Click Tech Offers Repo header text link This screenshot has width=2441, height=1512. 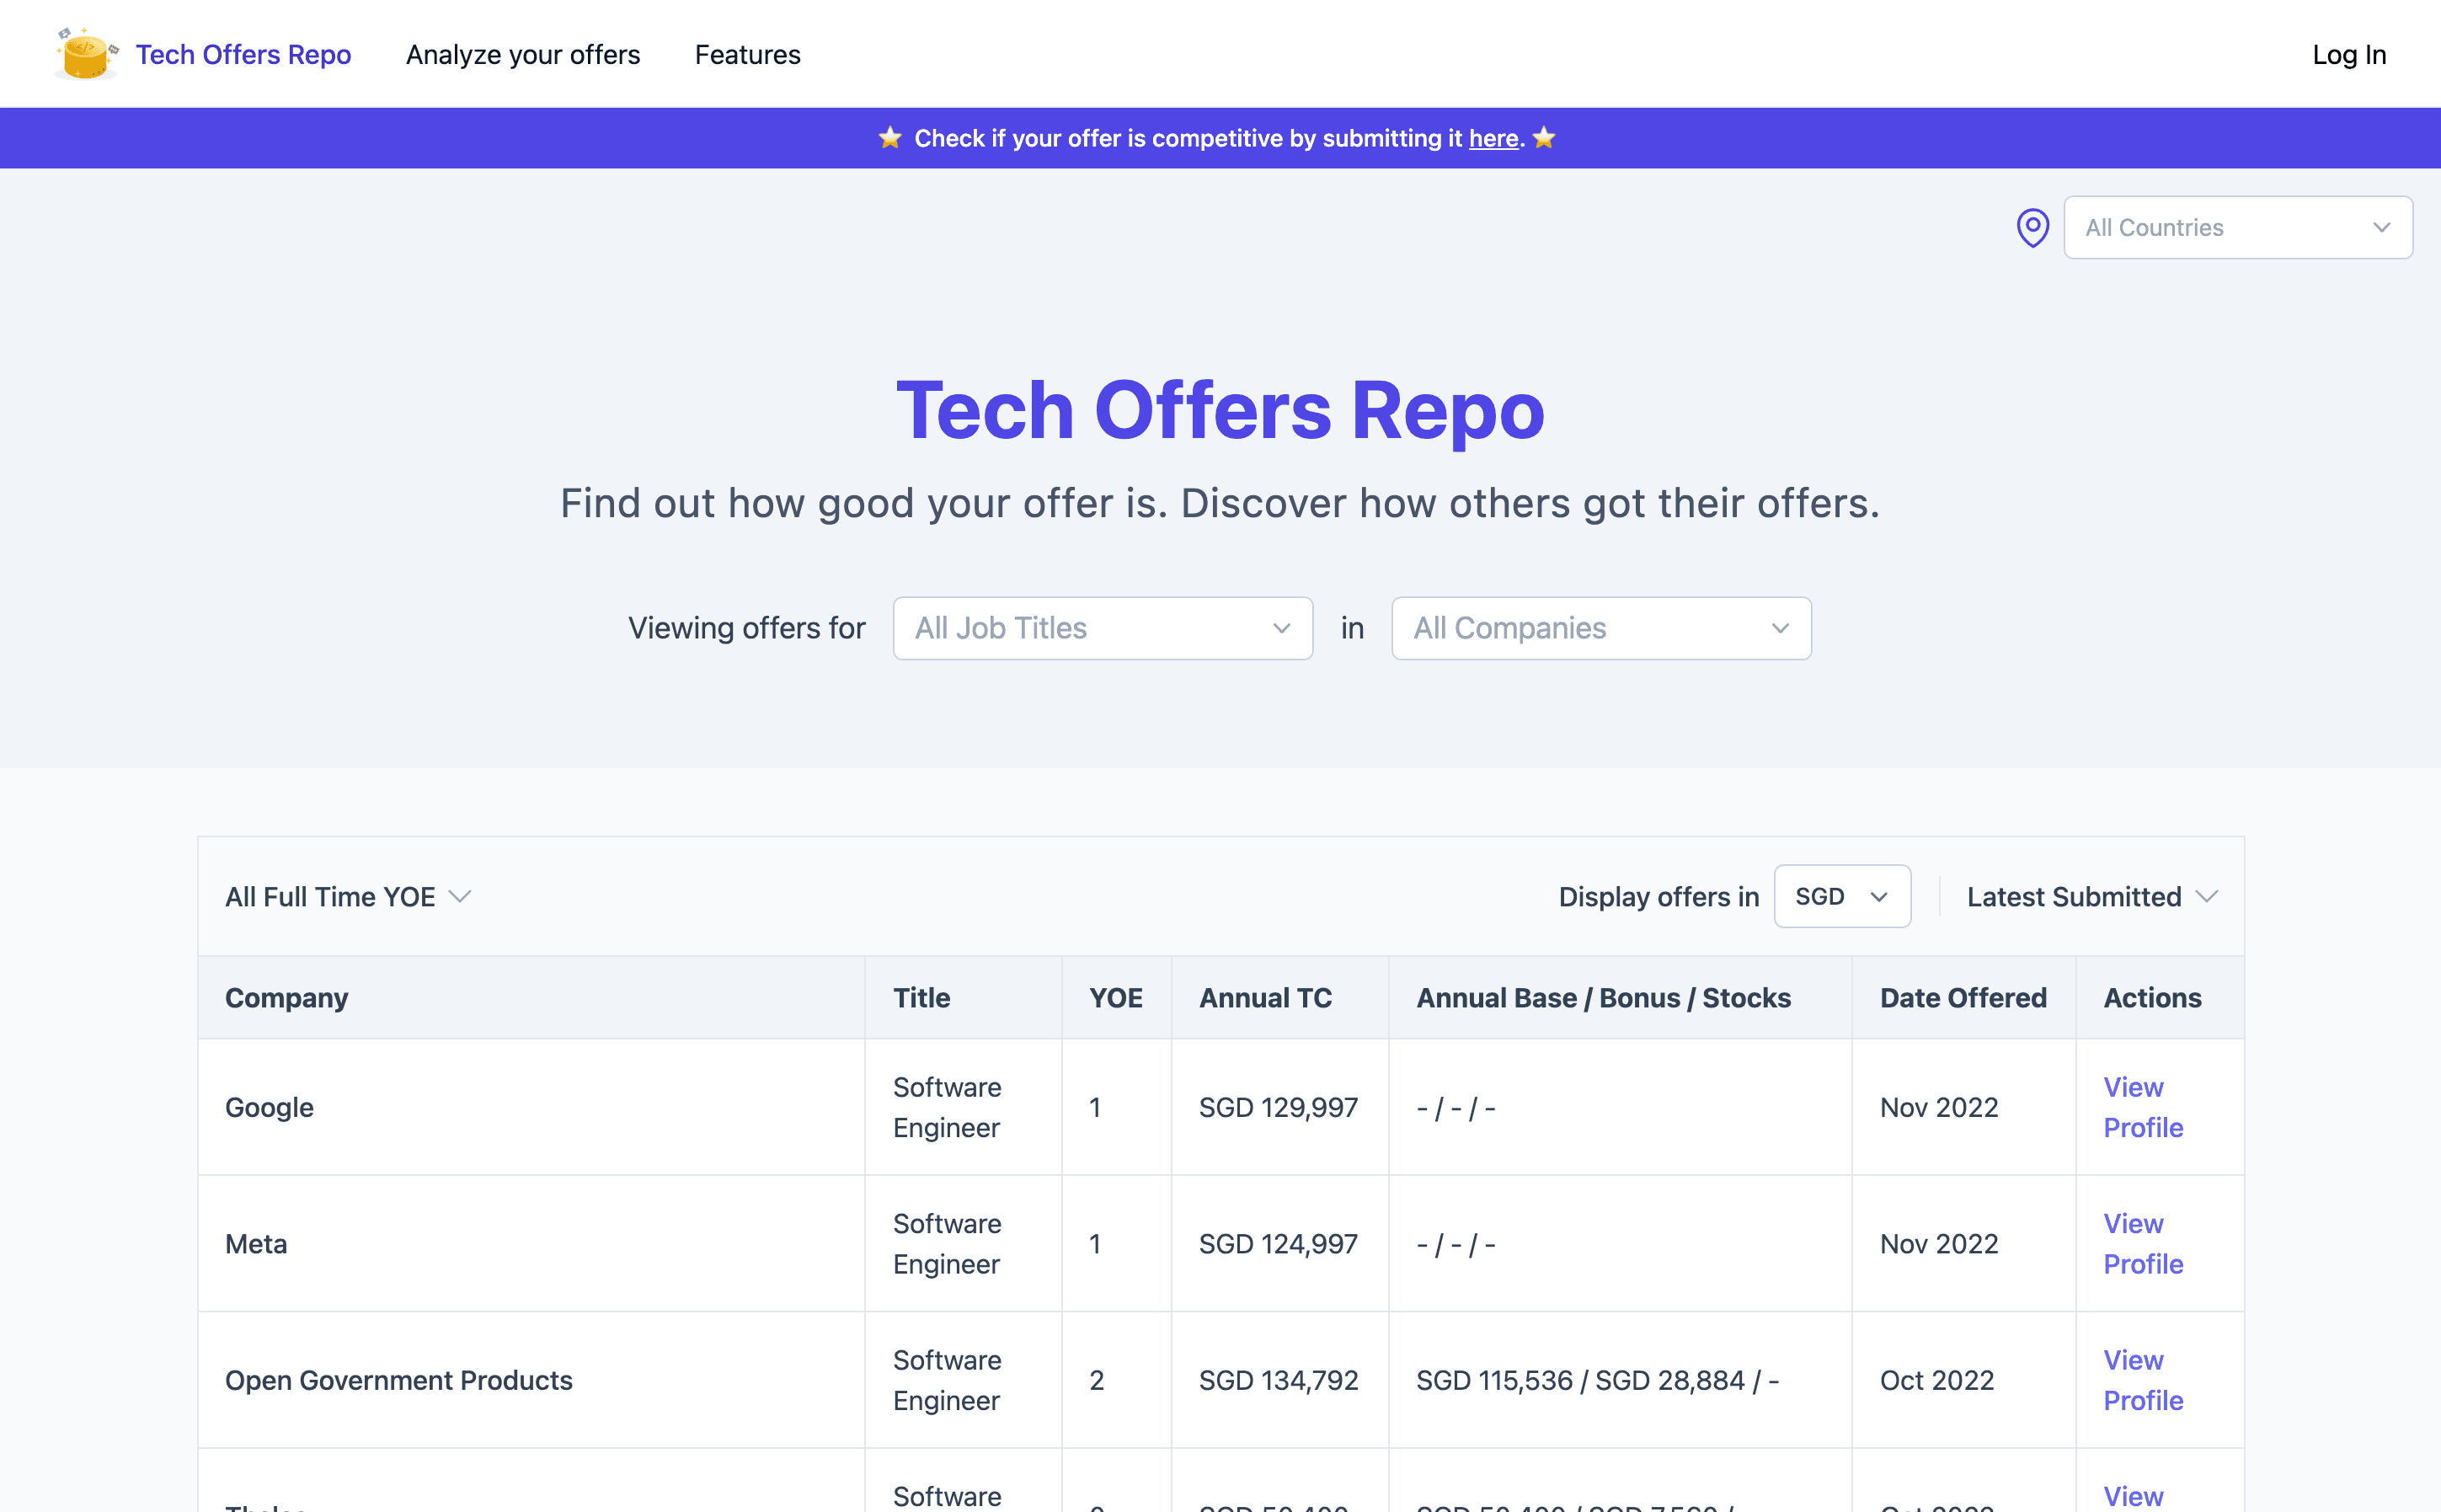pos(243,54)
